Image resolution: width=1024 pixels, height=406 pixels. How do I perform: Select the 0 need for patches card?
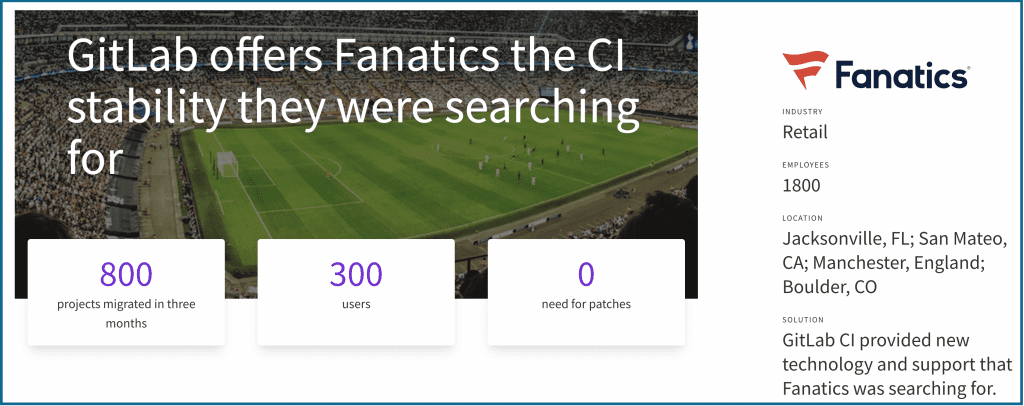tap(586, 292)
